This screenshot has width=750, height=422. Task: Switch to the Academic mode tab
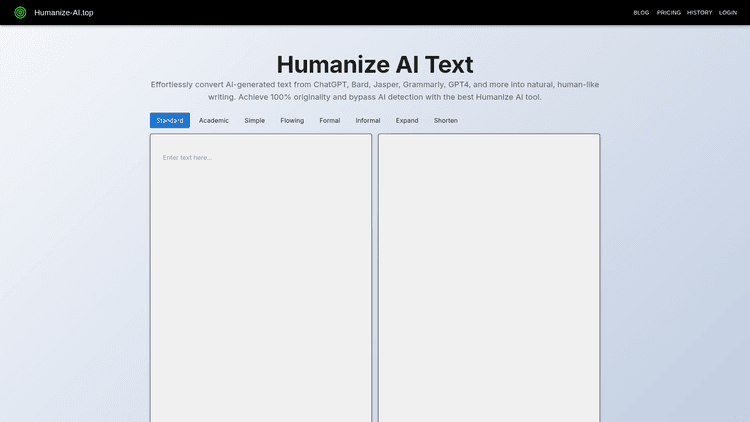[x=214, y=121]
